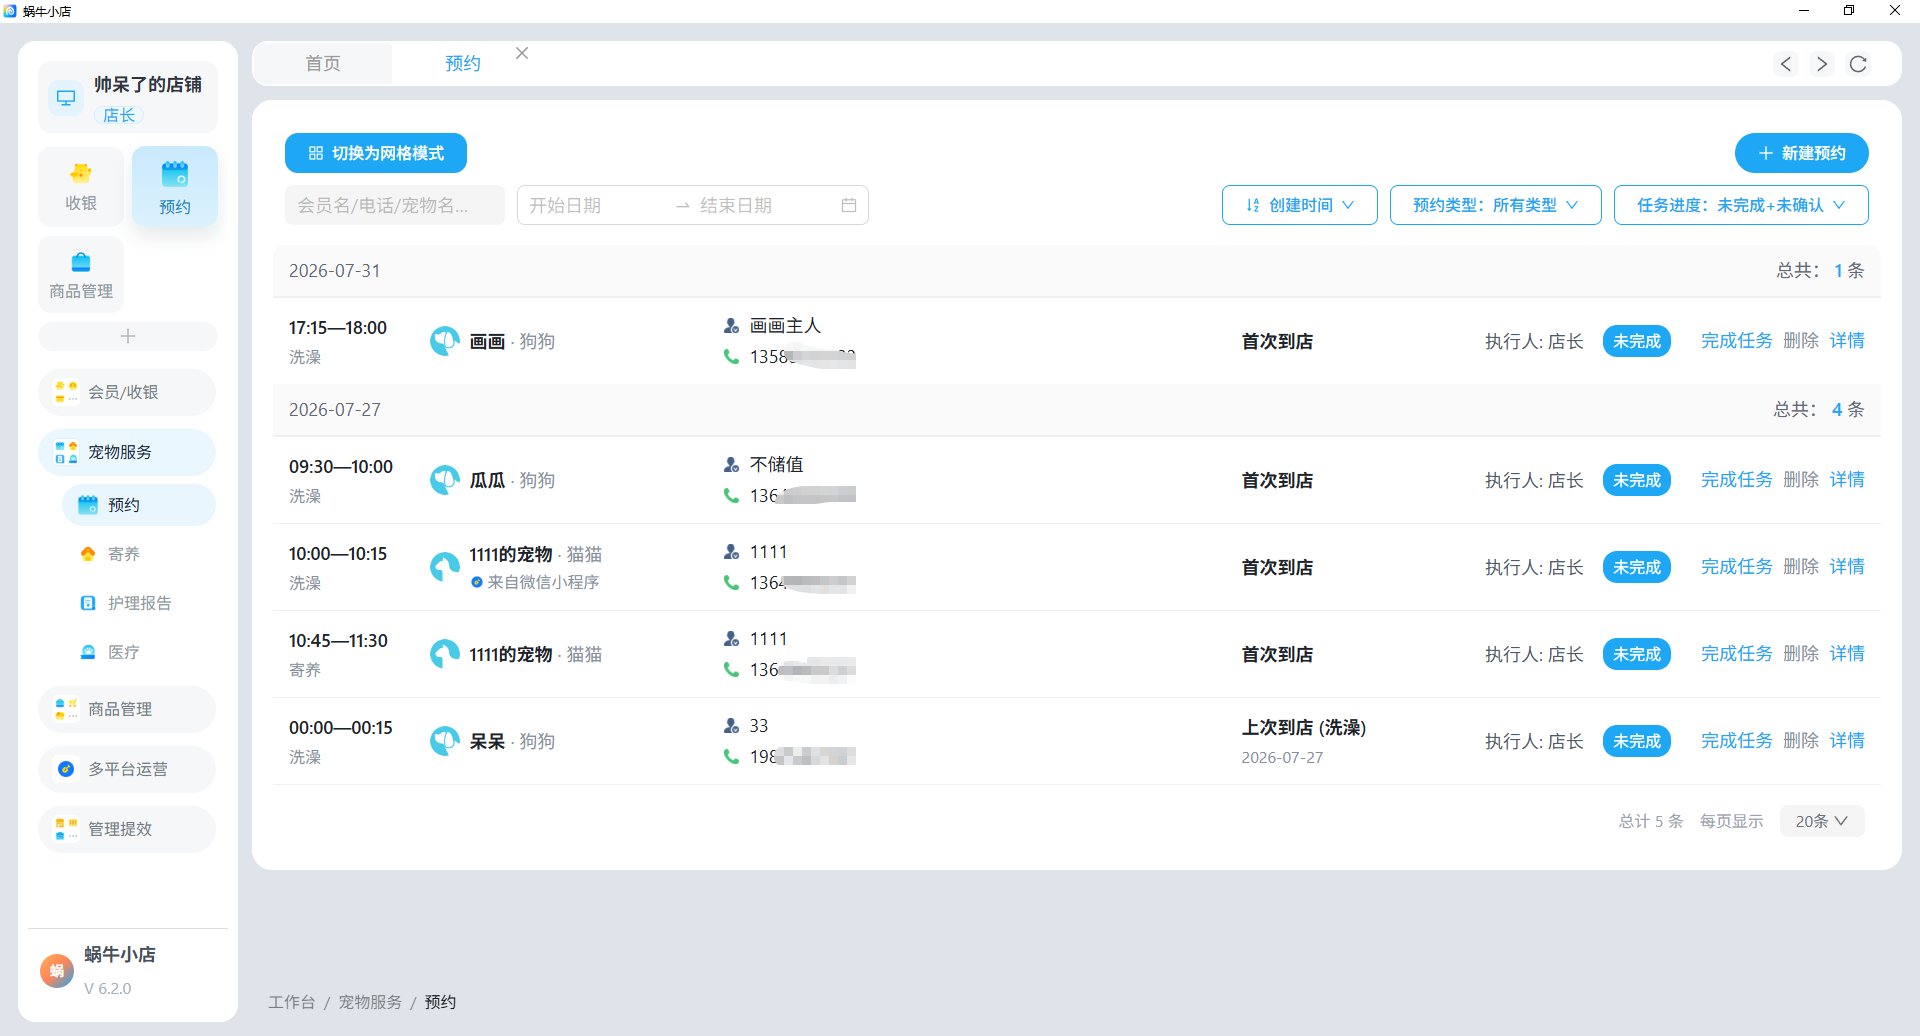
Task: Click 未完成 status badge on 10:45—11:30 row
Action: coord(1637,654)
